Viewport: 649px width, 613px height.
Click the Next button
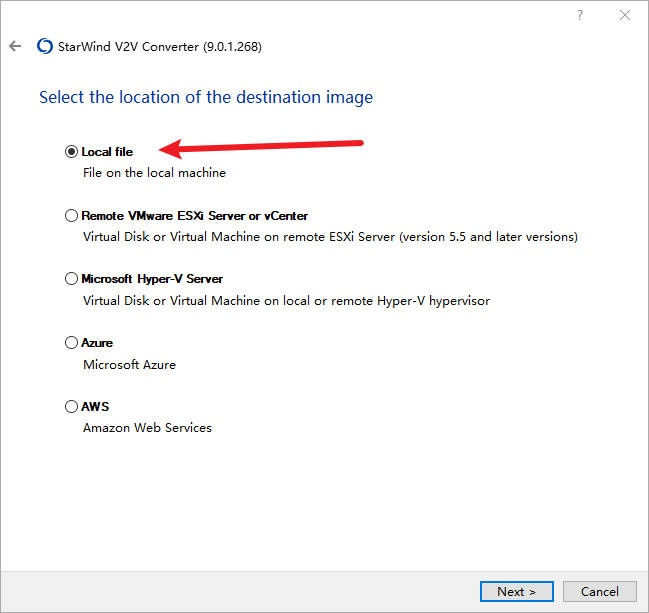point(517,591)
